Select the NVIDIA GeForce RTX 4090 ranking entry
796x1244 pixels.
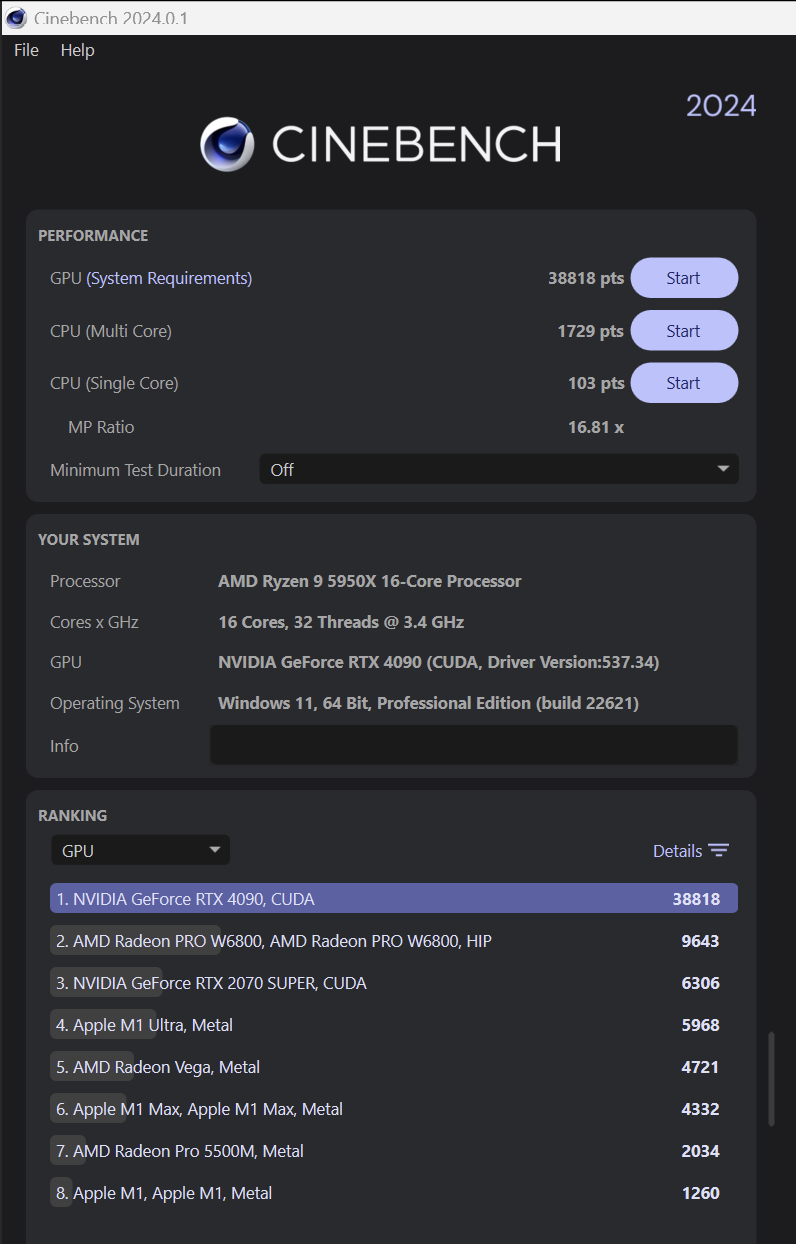click(x=393, y=899)
